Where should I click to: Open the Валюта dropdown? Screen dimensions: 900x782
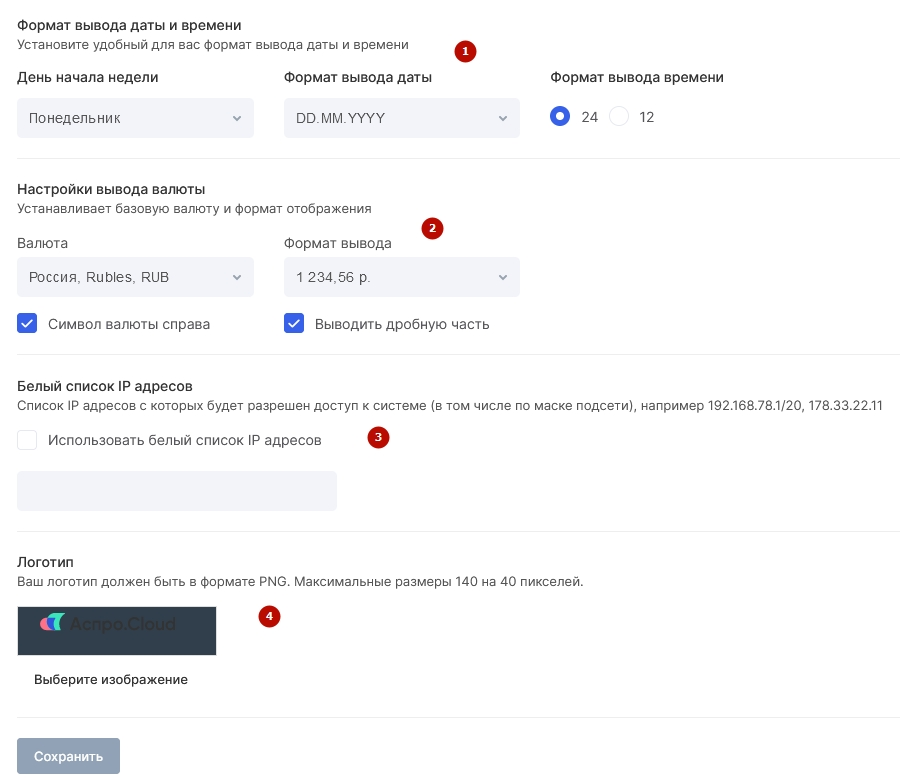click(x=135, y=277)
